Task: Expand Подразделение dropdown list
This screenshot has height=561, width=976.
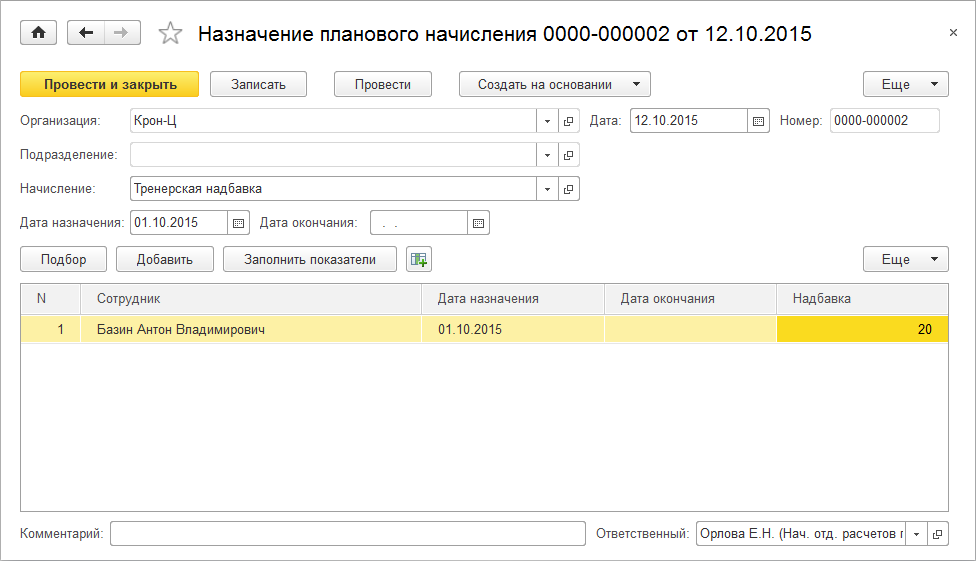Action: point(547,154)
